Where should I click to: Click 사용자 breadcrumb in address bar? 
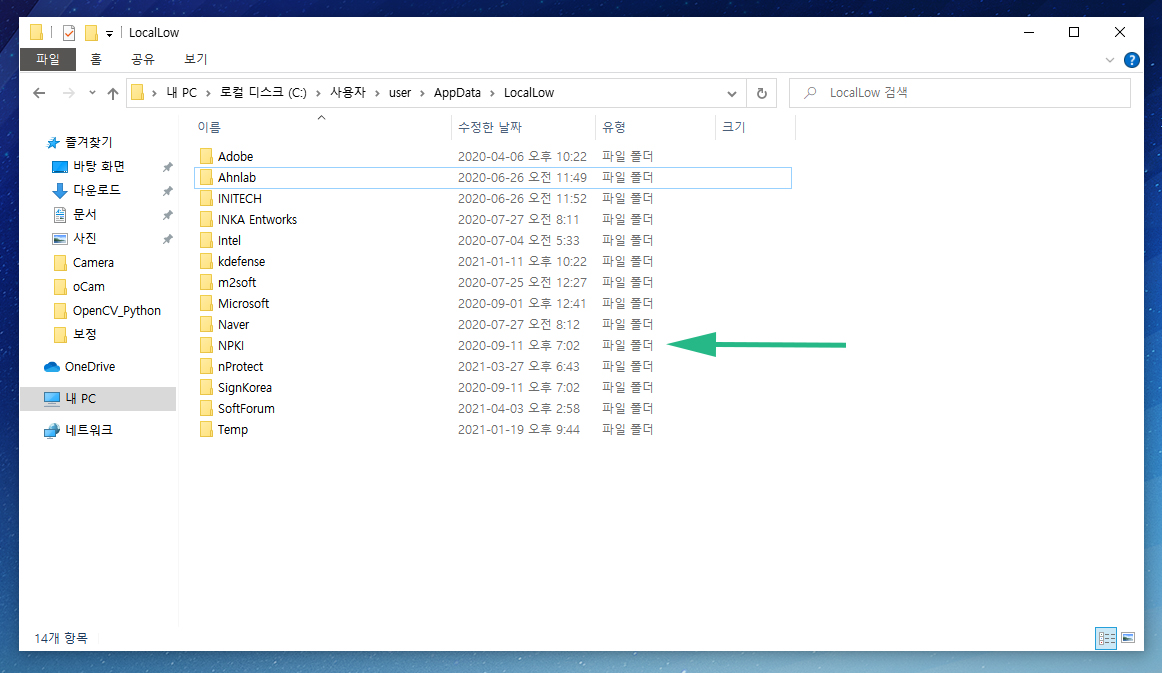coord(348,93)
